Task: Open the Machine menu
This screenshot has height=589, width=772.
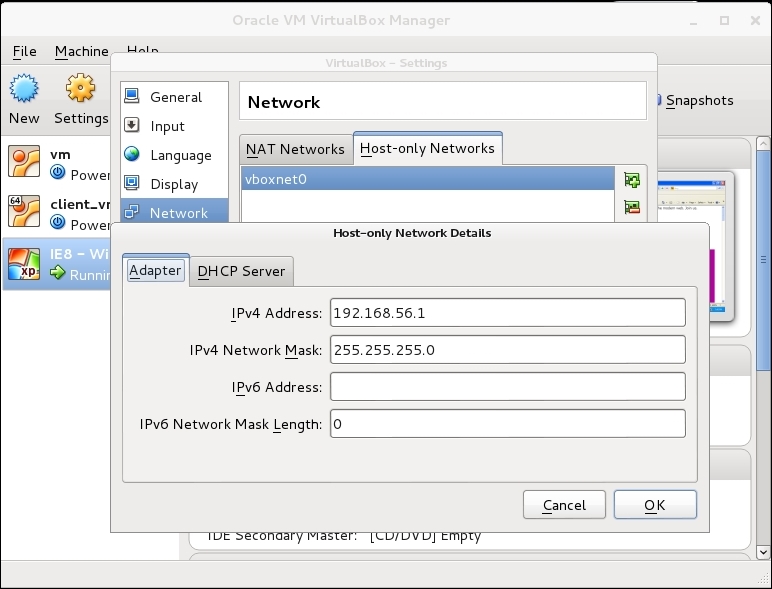Action: [81, 51]
